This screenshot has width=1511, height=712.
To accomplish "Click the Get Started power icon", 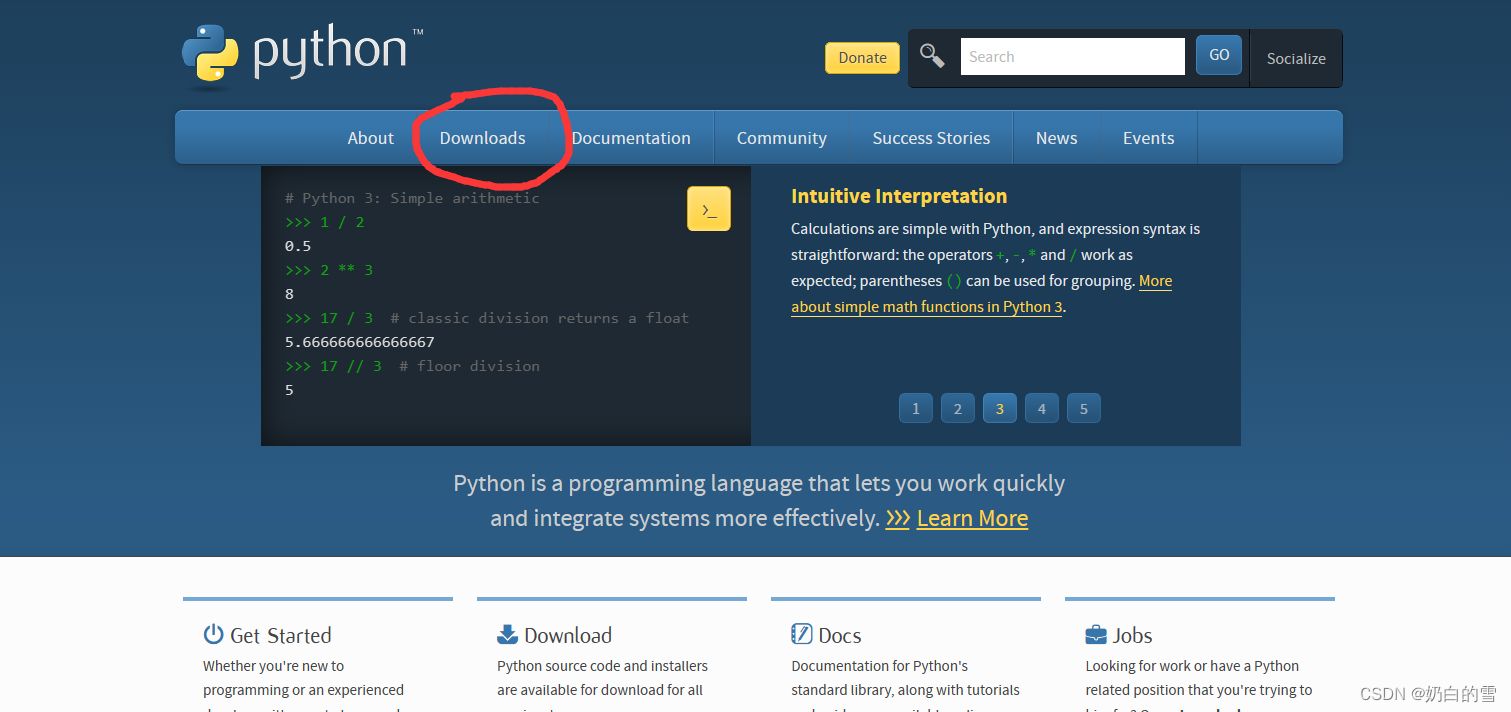I will [x=213, y=634].
